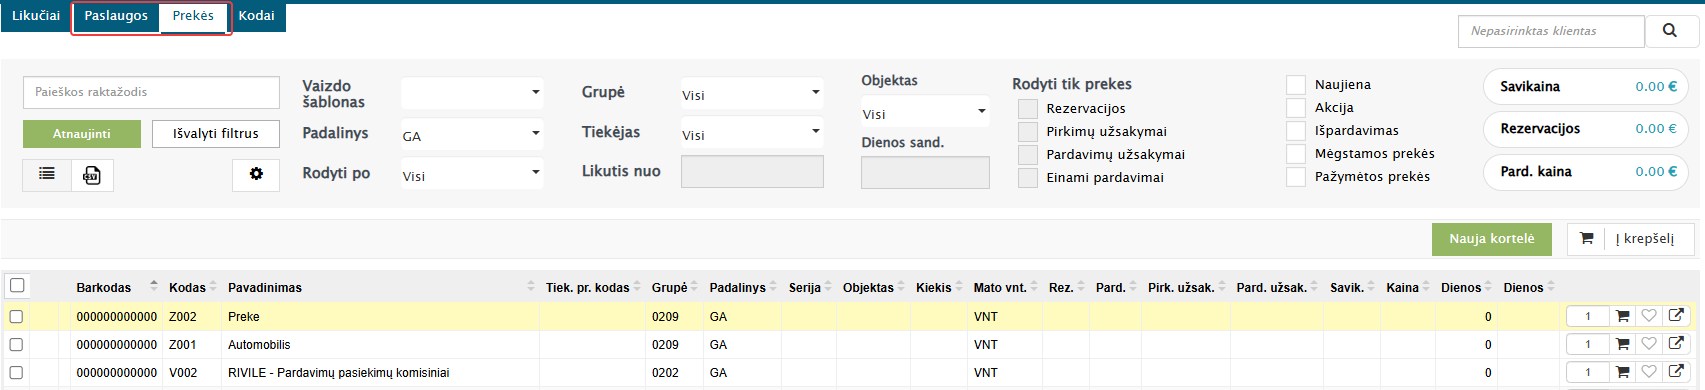Viewport: 1705px width, 390px height.
Task: Add Z002 Preke to cart icon
Action: (1622, 316)
